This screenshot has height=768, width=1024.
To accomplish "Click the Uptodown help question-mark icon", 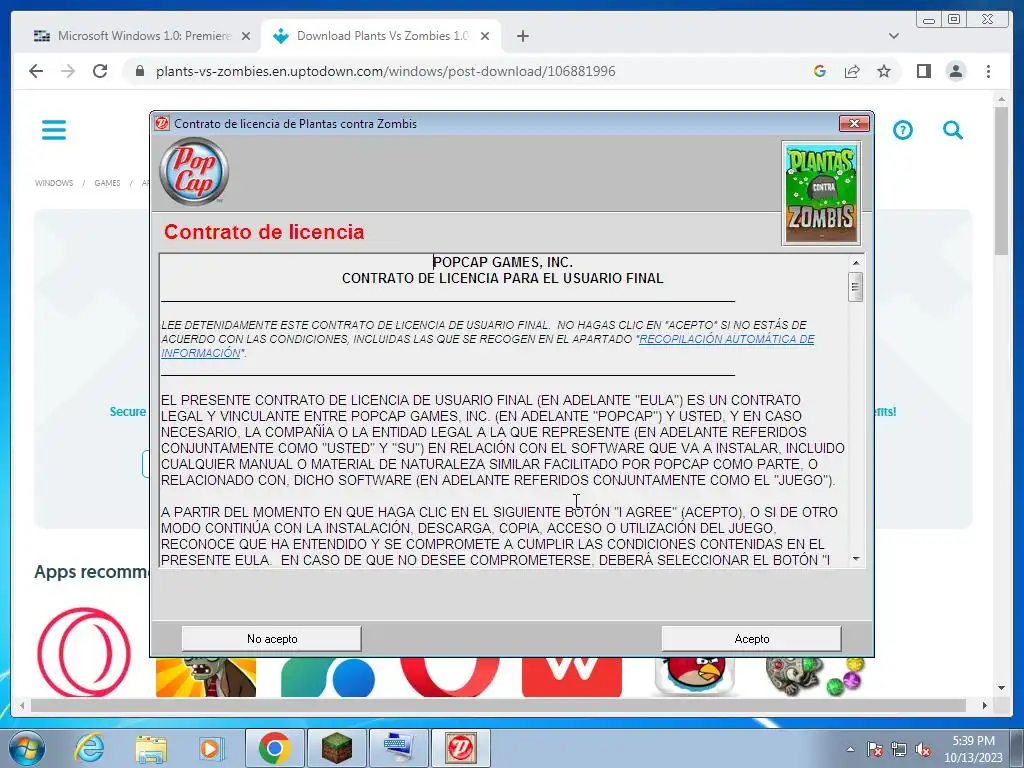I will click(x=903, y=130).
